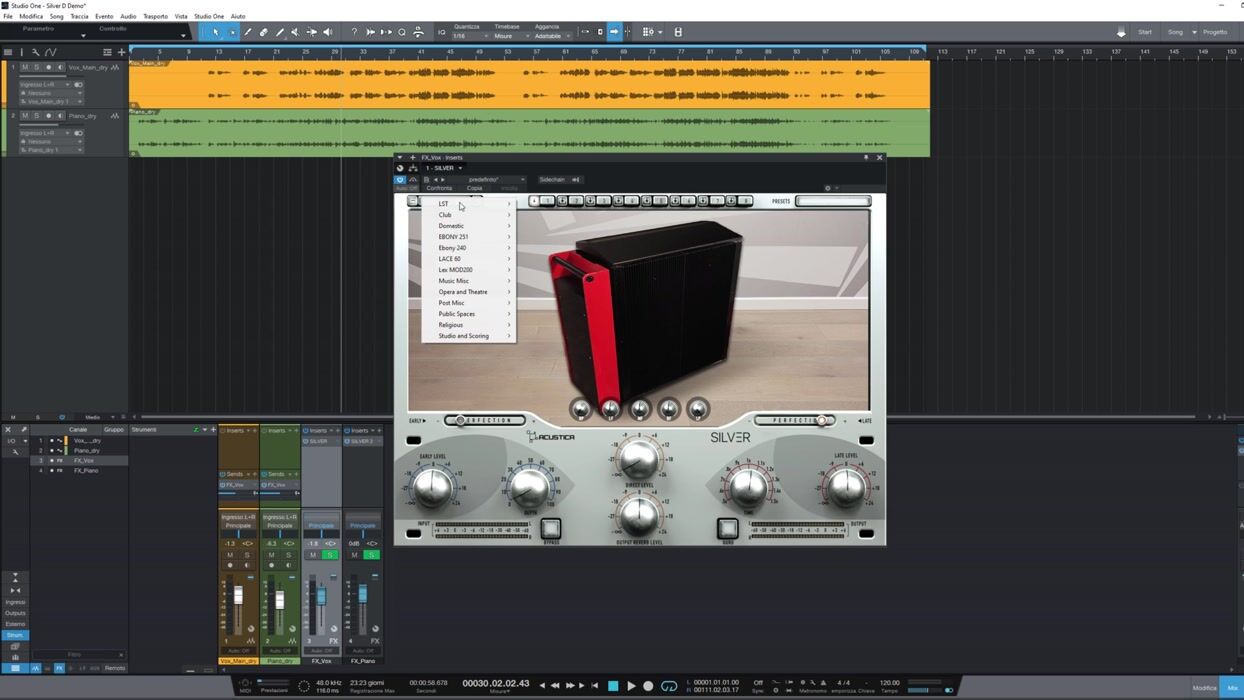This screenshot has height=700, width=1244.
Task: Click the Sidechain button
Action: coord(552,180)
